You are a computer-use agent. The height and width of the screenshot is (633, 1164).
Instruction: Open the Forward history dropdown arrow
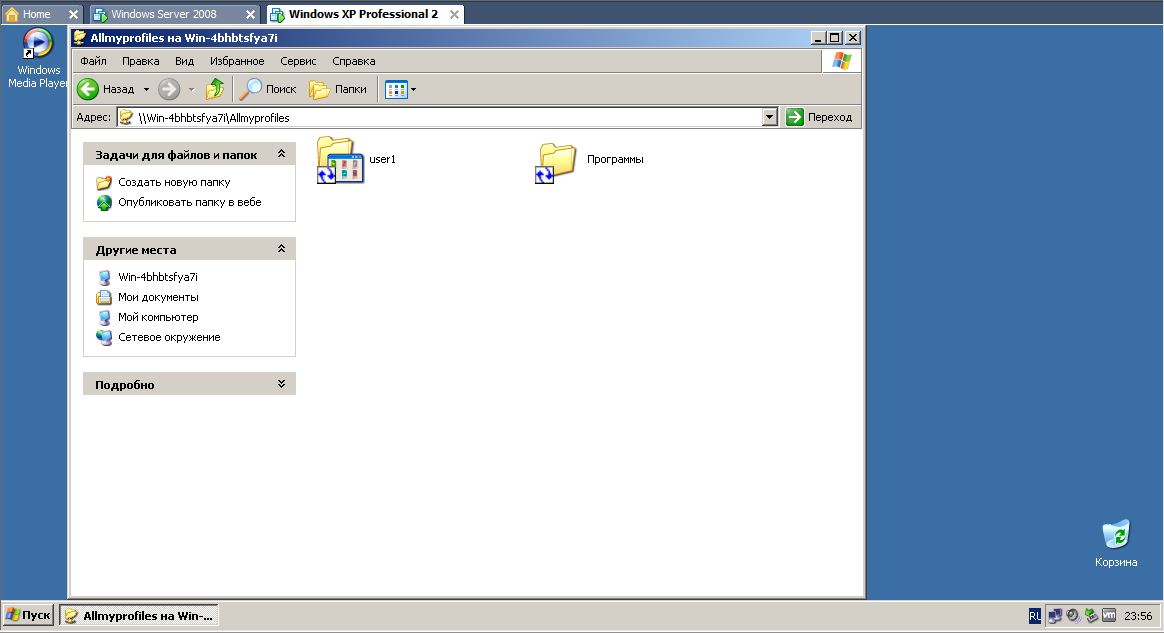[x=191, y=89]
